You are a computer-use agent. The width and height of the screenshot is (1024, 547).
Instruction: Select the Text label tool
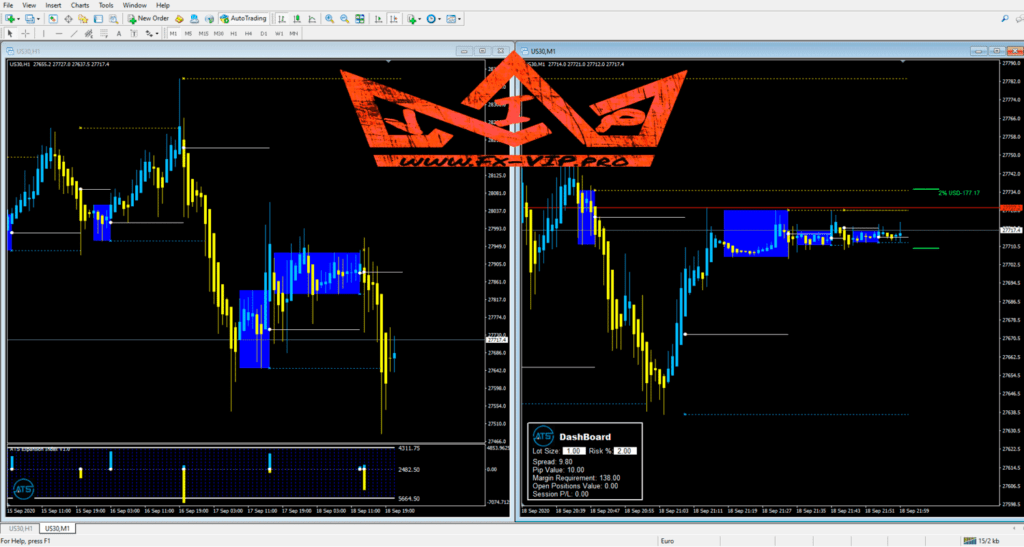pos(120,33)
